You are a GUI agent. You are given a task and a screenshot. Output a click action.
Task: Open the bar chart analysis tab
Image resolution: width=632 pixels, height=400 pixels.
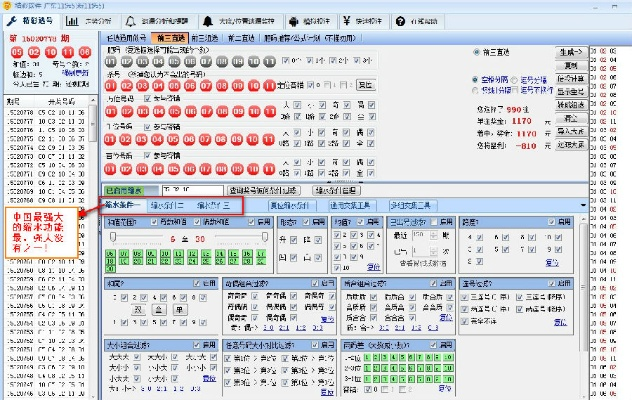coord(89,21)
